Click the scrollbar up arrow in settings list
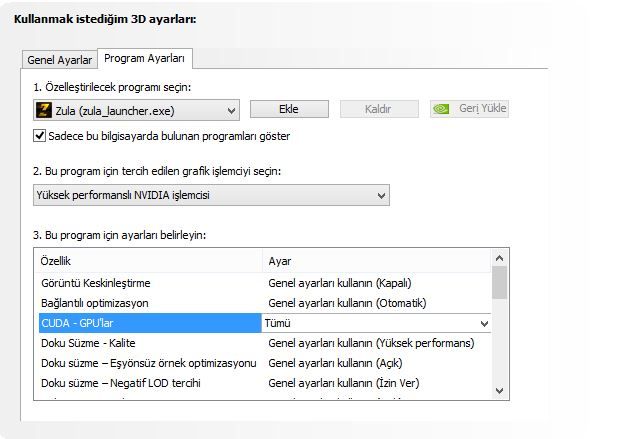Image resolution: width=631 pixels, height=439 pixels. click(x=499, y=259)
